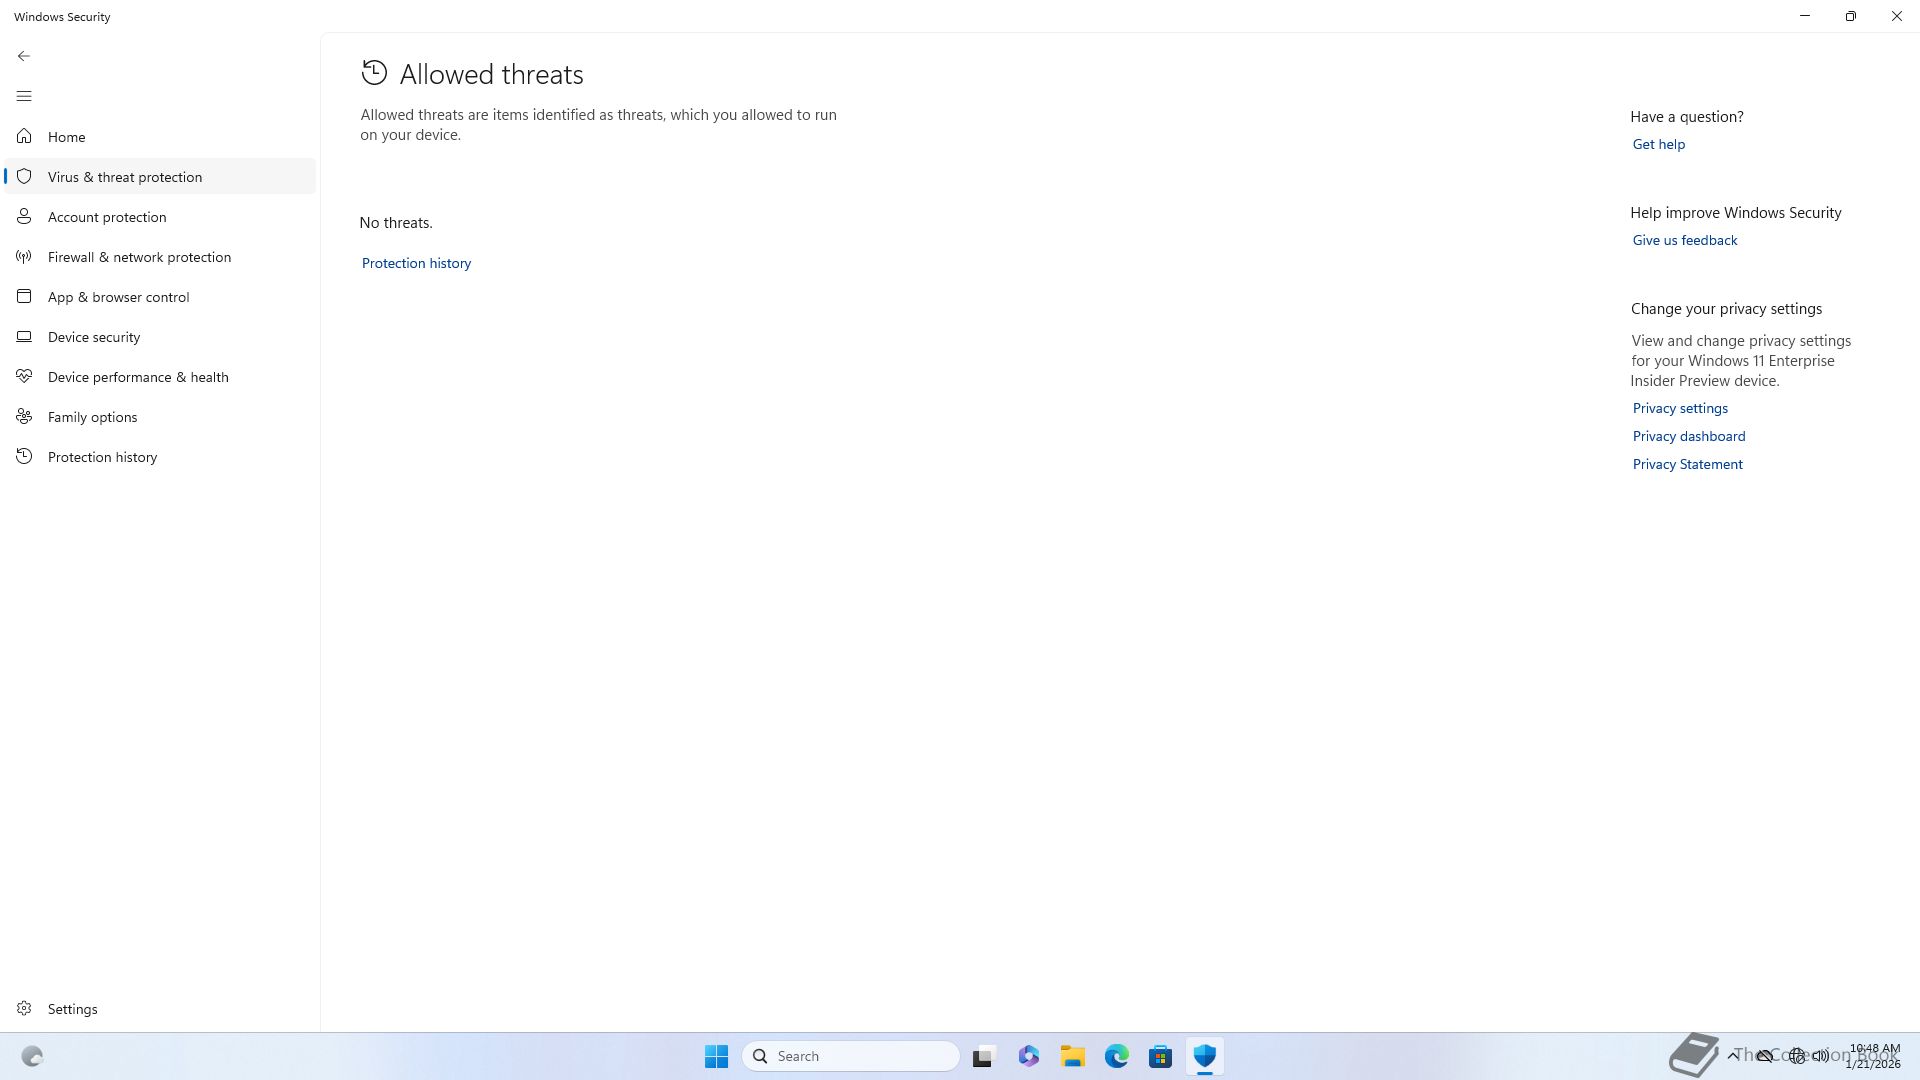Show hidden system tray icons
This screenshot has width=1920, height=1080.
[x=1733, y=1055]
